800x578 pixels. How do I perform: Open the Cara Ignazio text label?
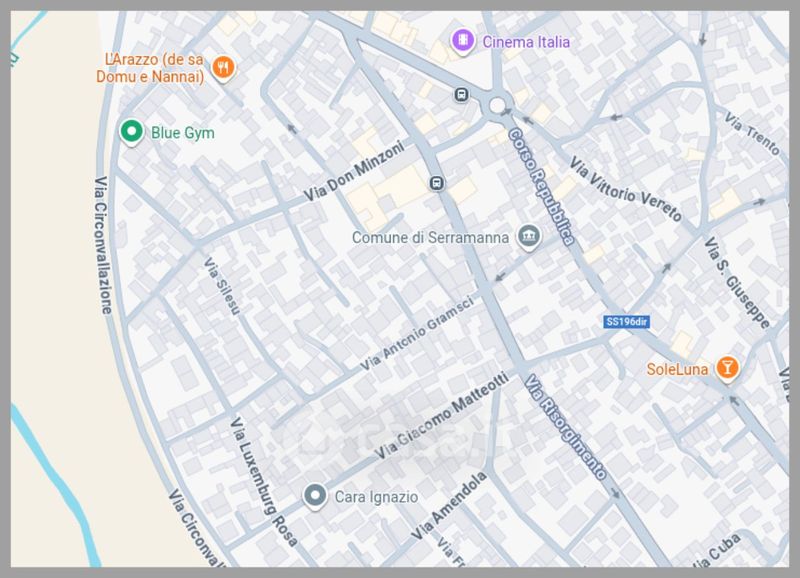376,497
